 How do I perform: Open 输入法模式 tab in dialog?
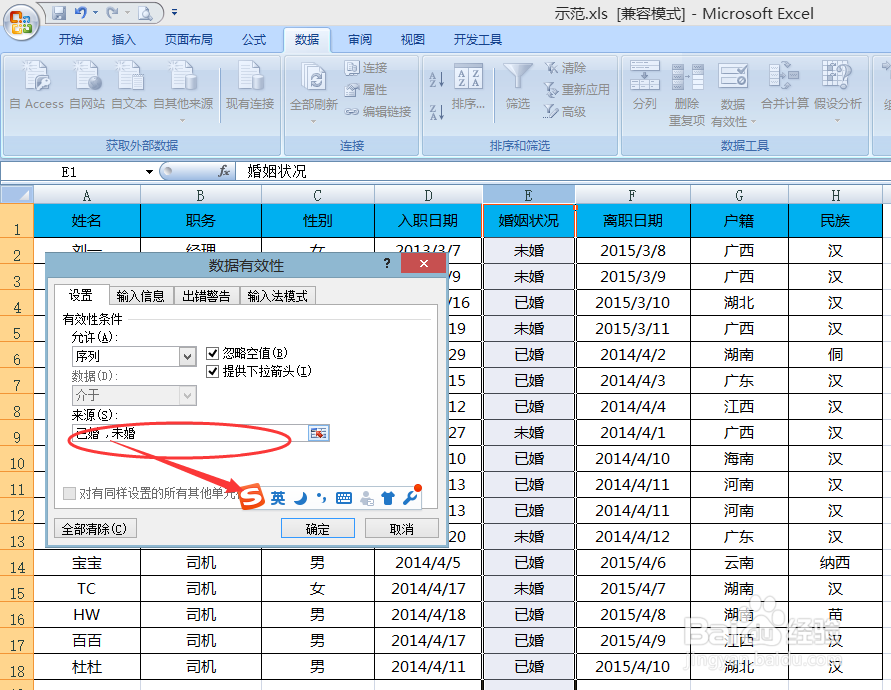[277, 296]
